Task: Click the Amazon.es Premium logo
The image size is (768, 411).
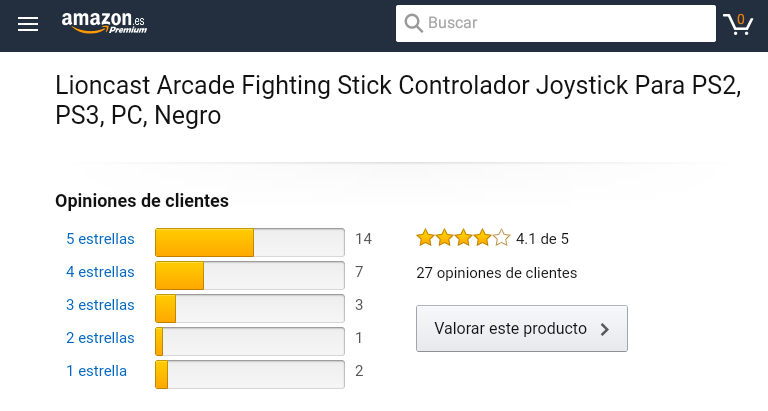Action: (104, 23)
